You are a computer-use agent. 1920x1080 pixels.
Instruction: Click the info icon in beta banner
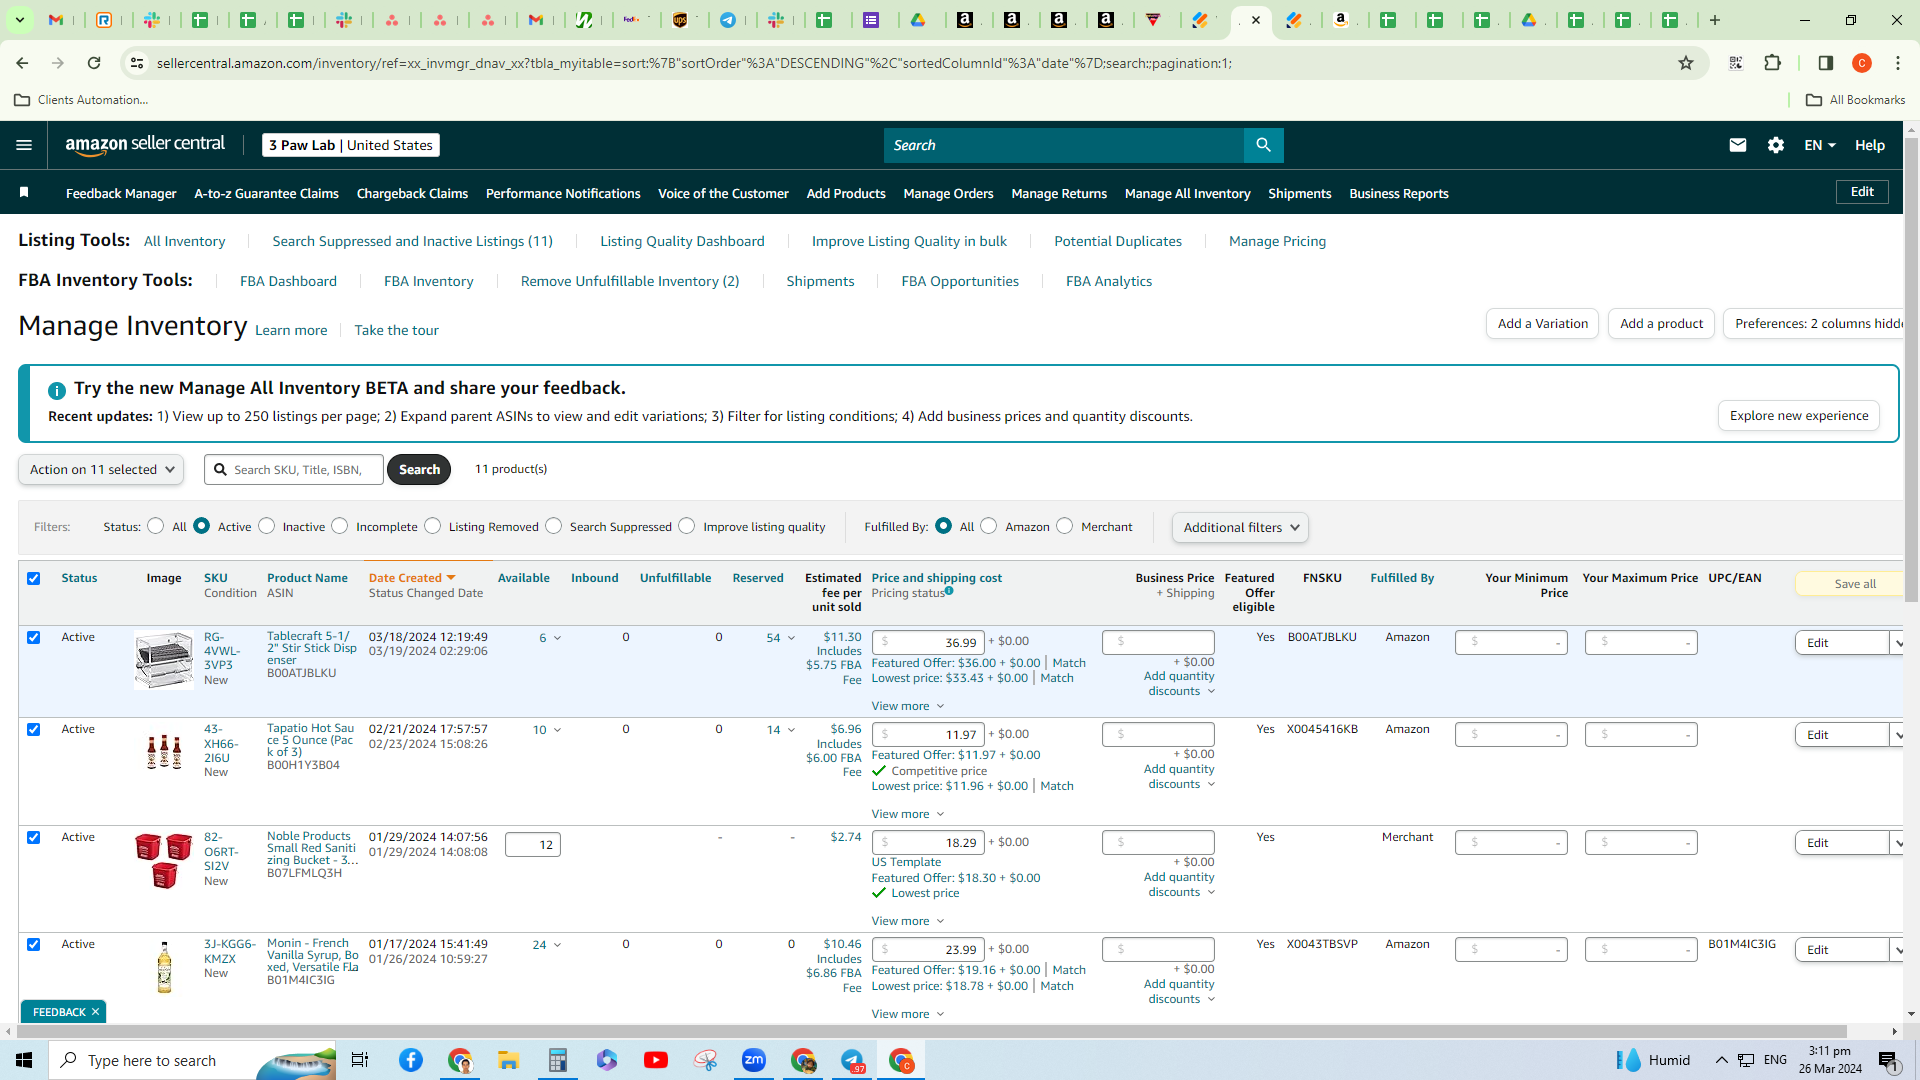tap(57, 390)
